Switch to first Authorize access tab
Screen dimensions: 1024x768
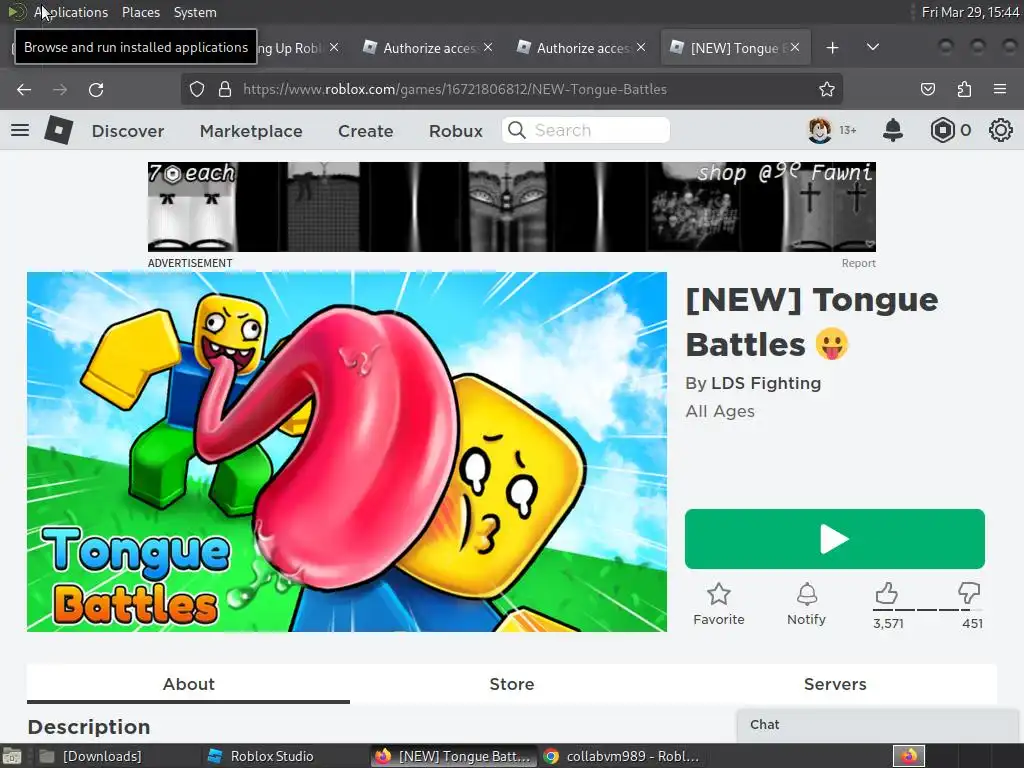[x=429, y=48]
